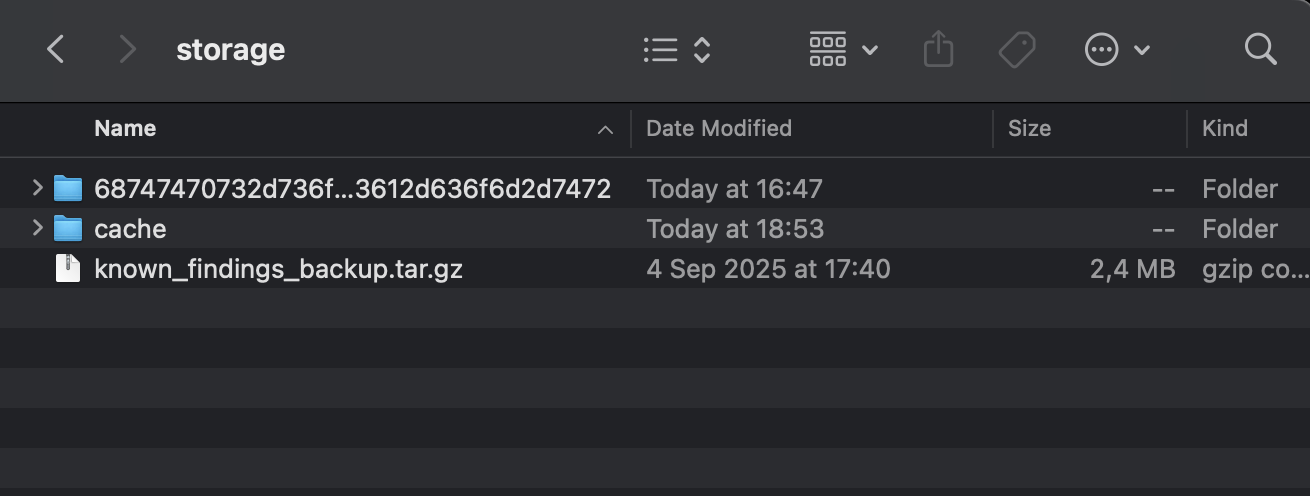Select the known_findings_backup.tar.gz archive icon
This screenshot has height=496, width=1310.
point(68,269)
